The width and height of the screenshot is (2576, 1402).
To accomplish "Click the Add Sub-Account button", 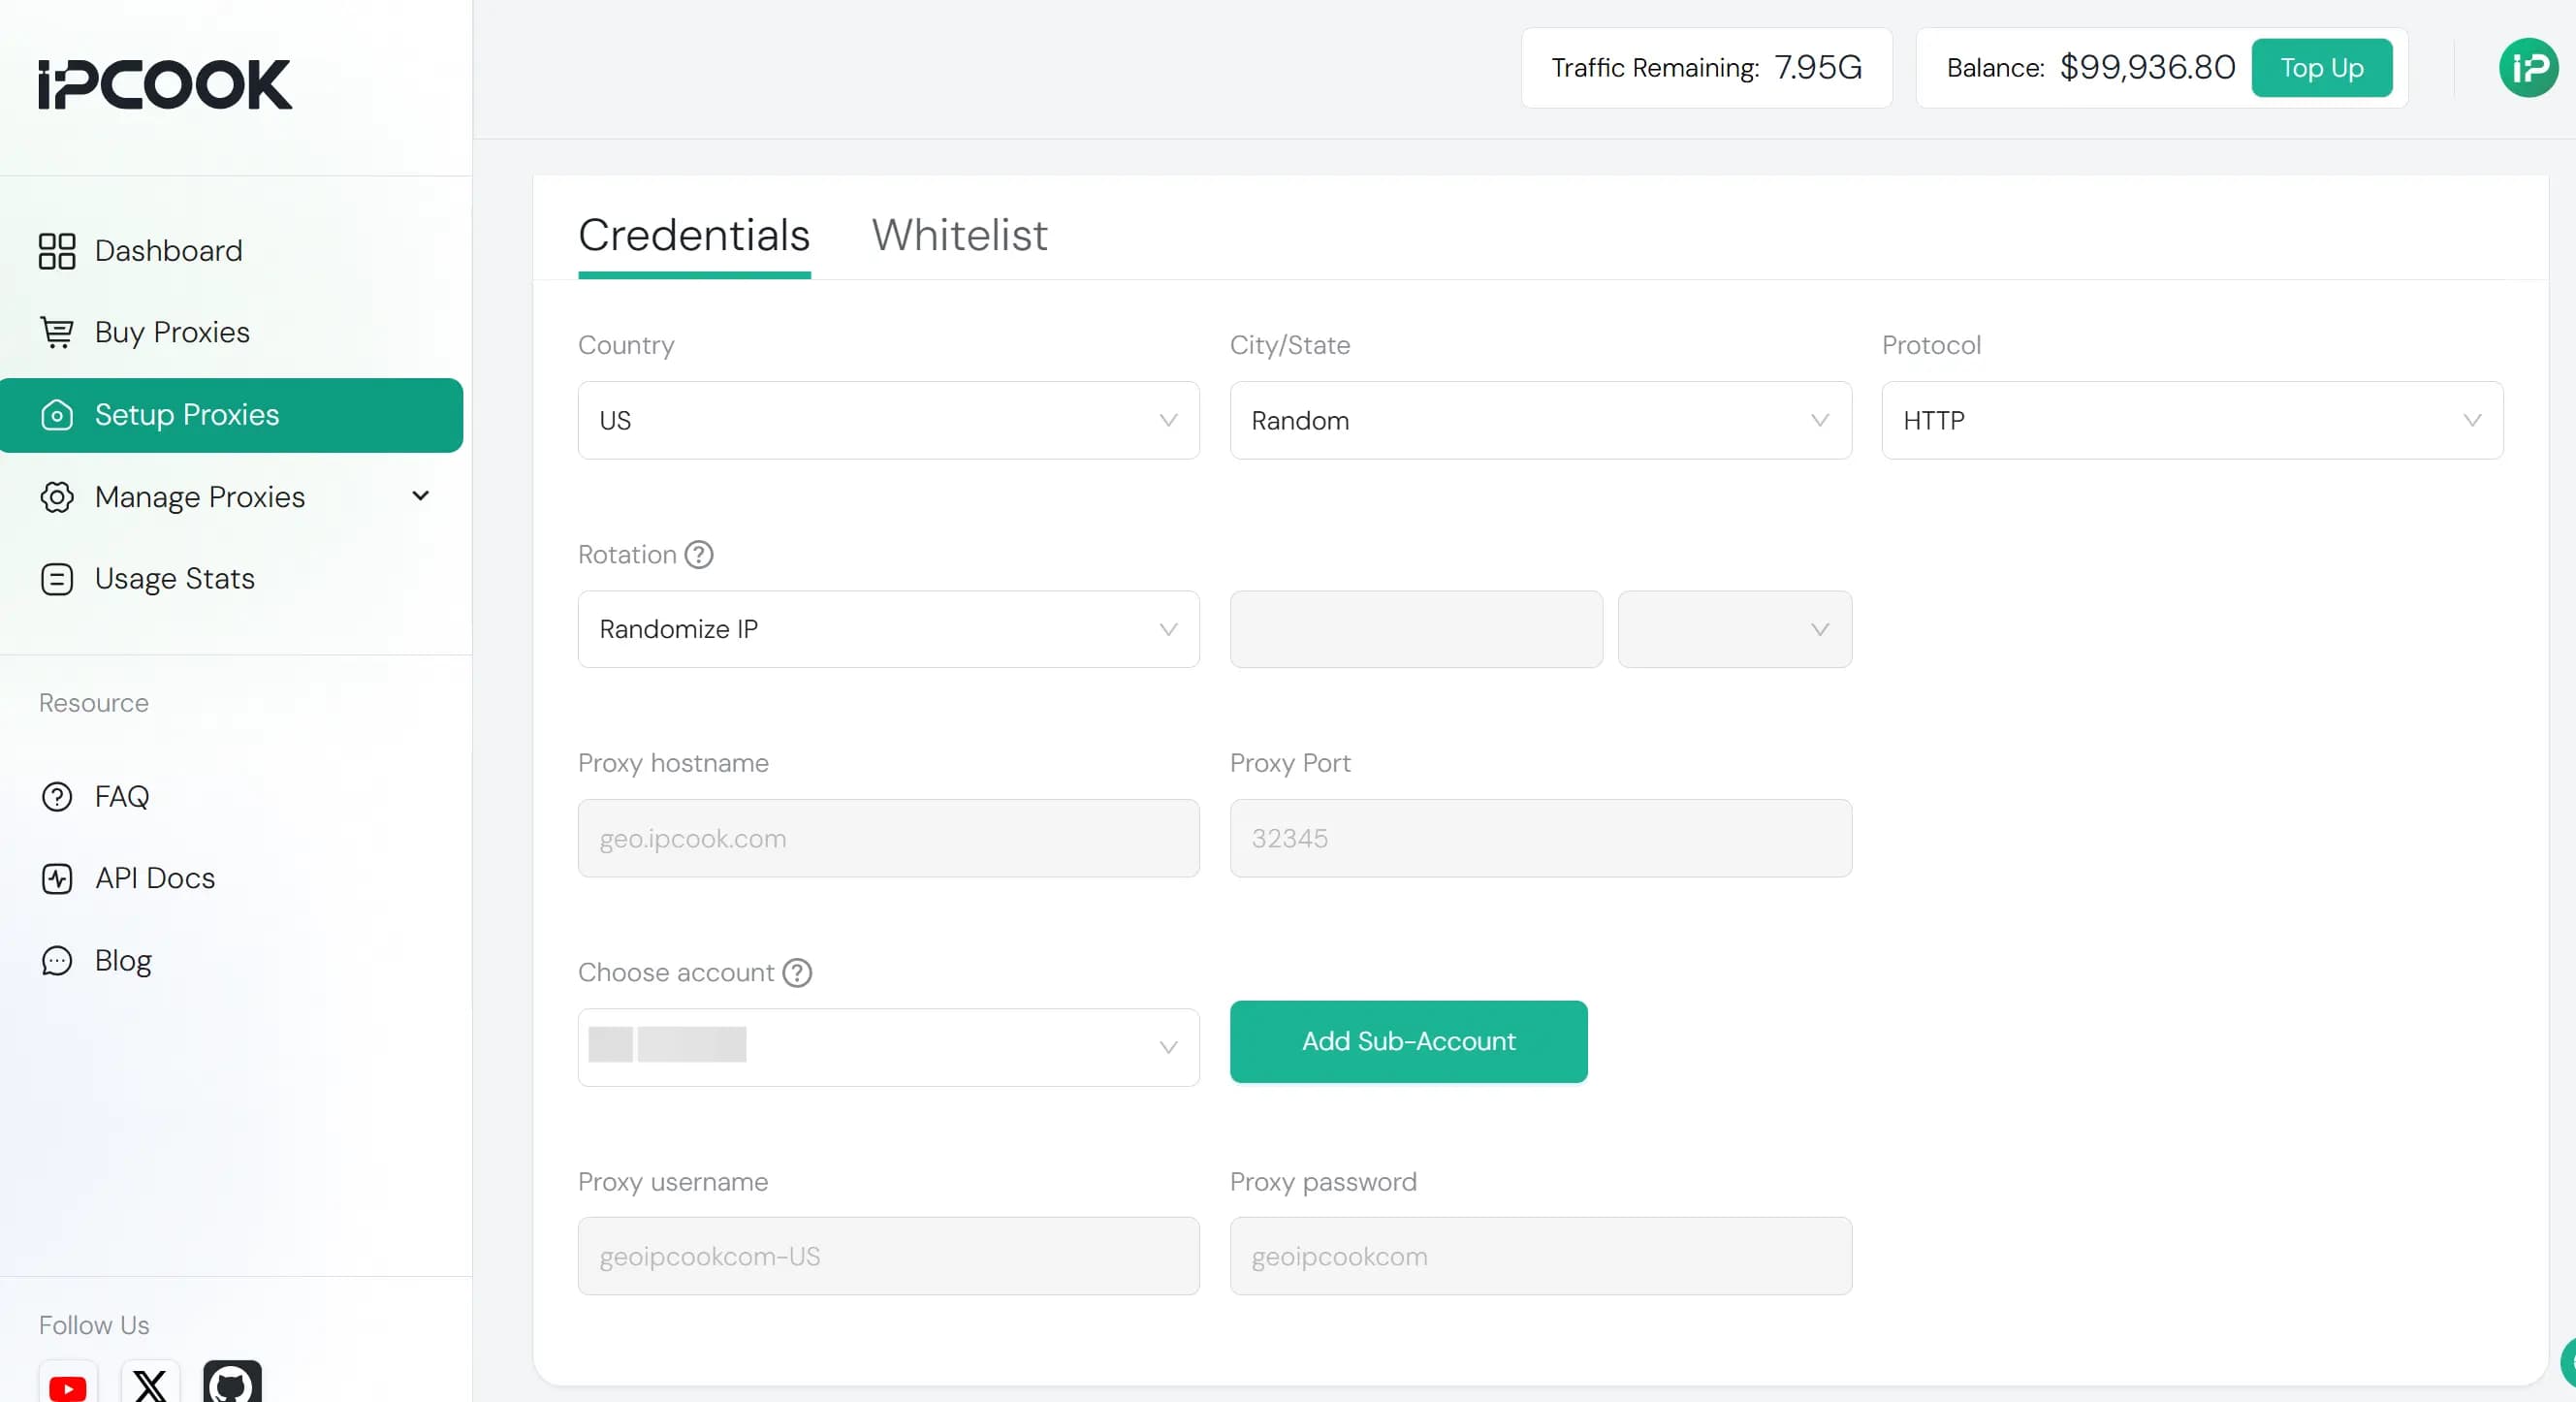I will click(x=1408, y=1041).
